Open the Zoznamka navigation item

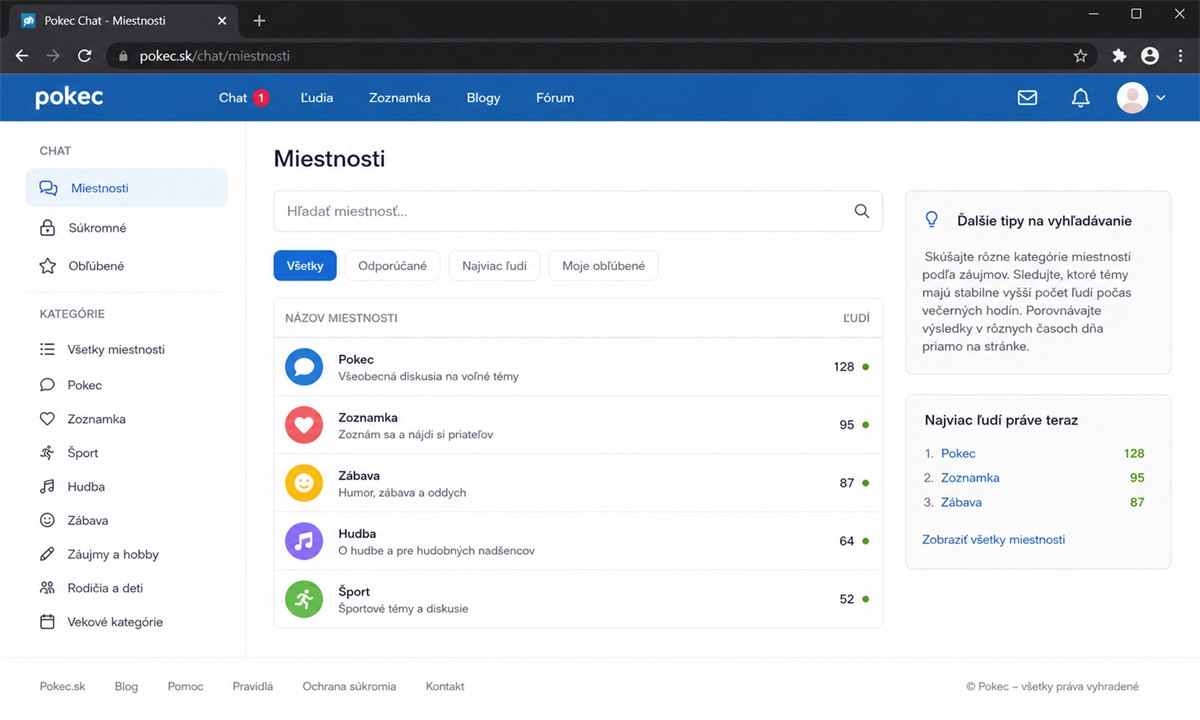399,98
